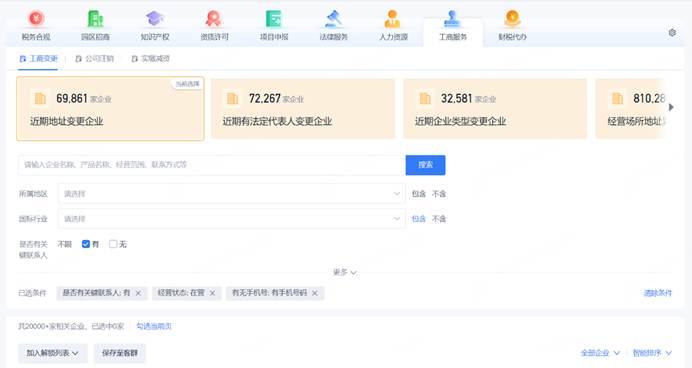Open the 知识产权 graduation cap icon
The height and width of the screenshot is (368, 692).
154,19
